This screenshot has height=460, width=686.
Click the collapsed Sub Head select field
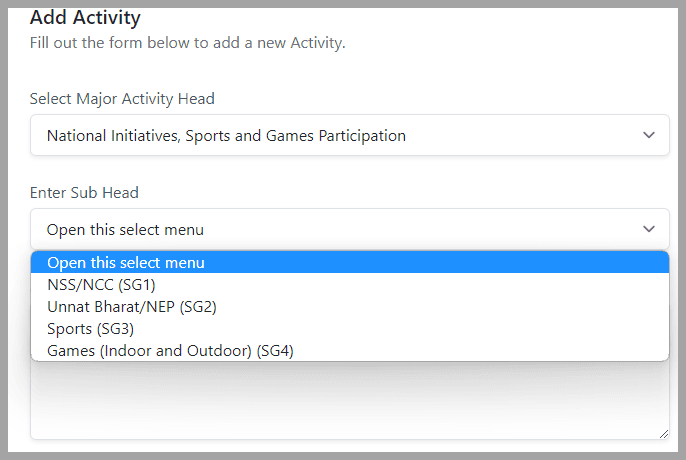point(350,229)
